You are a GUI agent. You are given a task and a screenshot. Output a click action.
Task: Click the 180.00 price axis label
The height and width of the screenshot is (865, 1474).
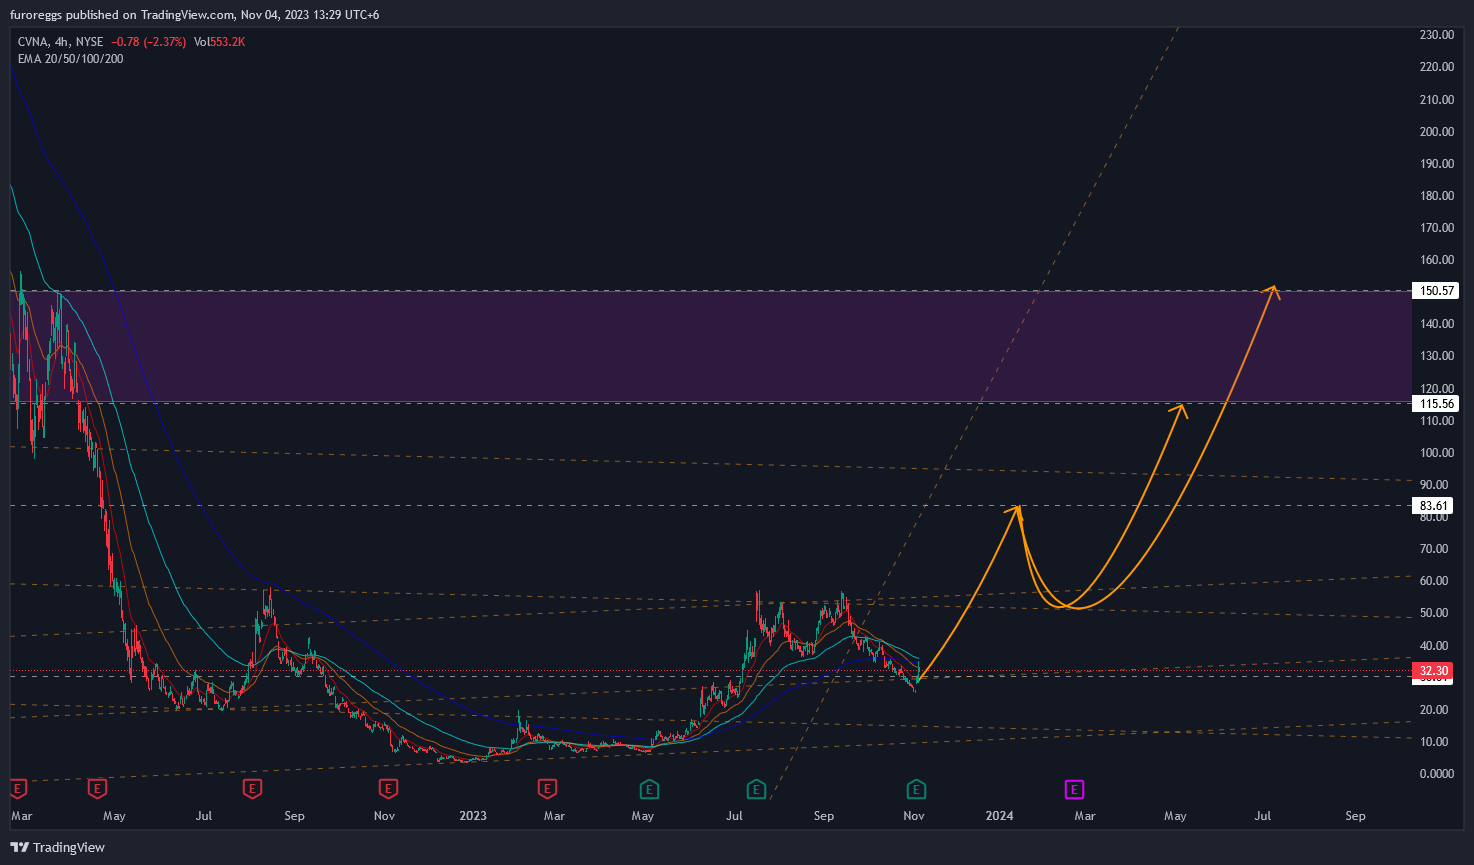(1436, 195)
